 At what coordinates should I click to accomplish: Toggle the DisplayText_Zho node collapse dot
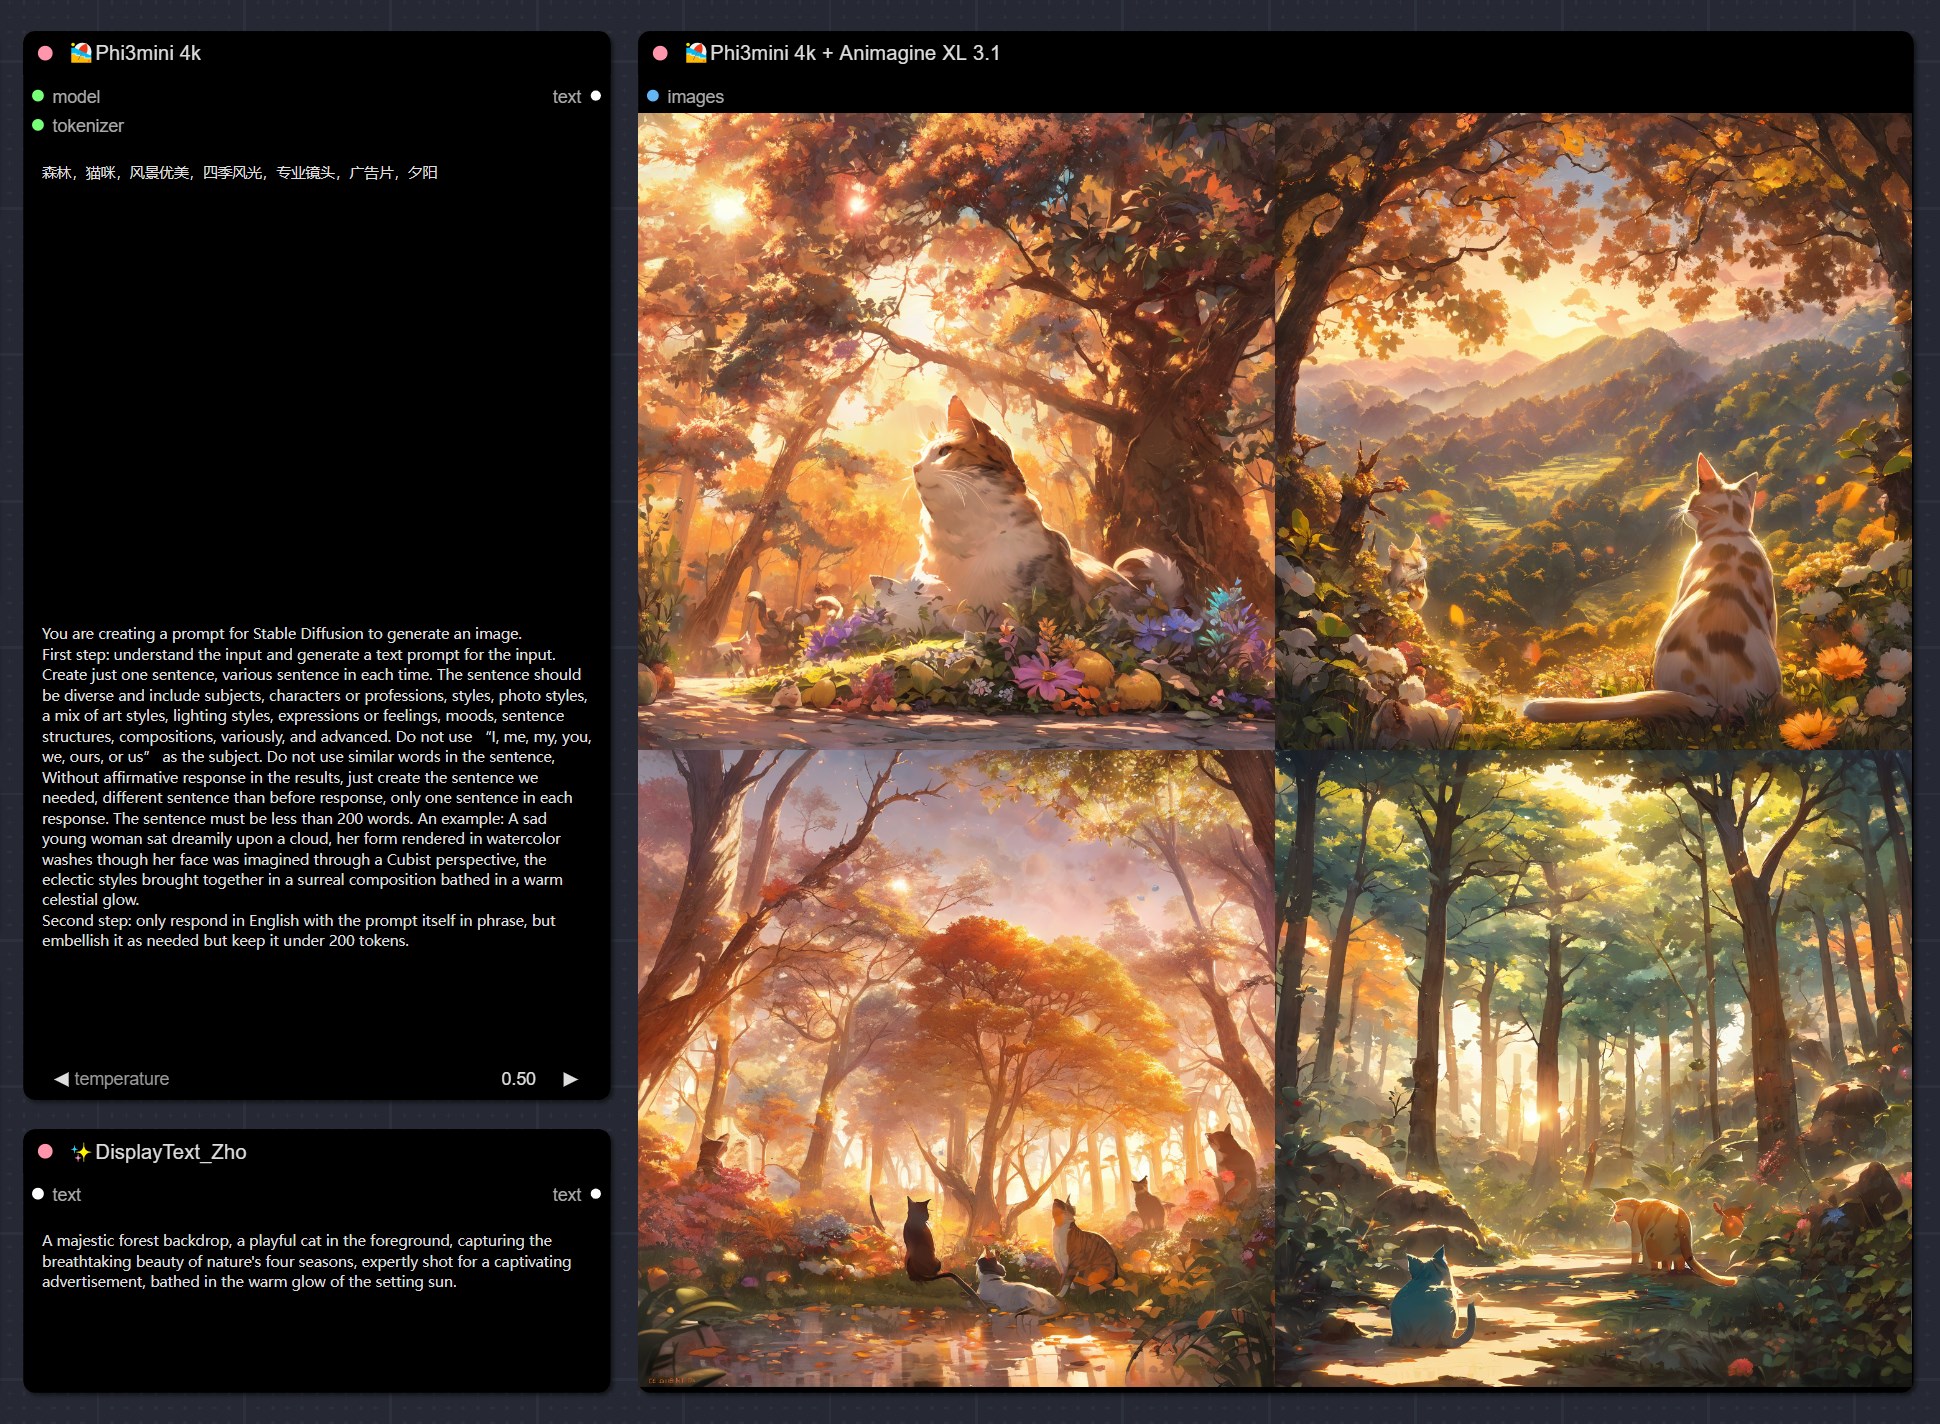tap(45, 1152)
